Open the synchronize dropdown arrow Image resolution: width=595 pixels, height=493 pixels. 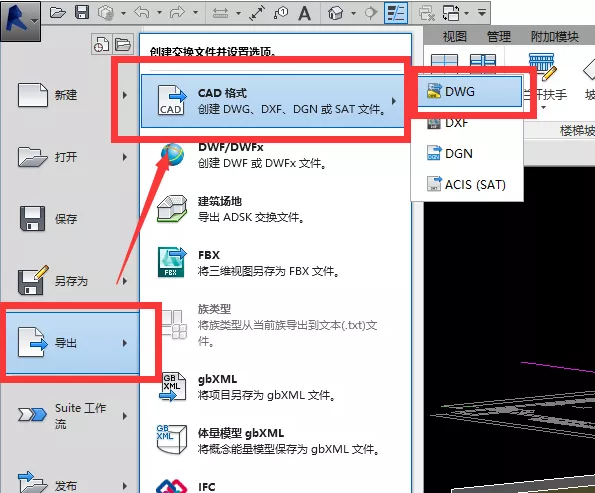pyautogui.click(x=123, y=13)
